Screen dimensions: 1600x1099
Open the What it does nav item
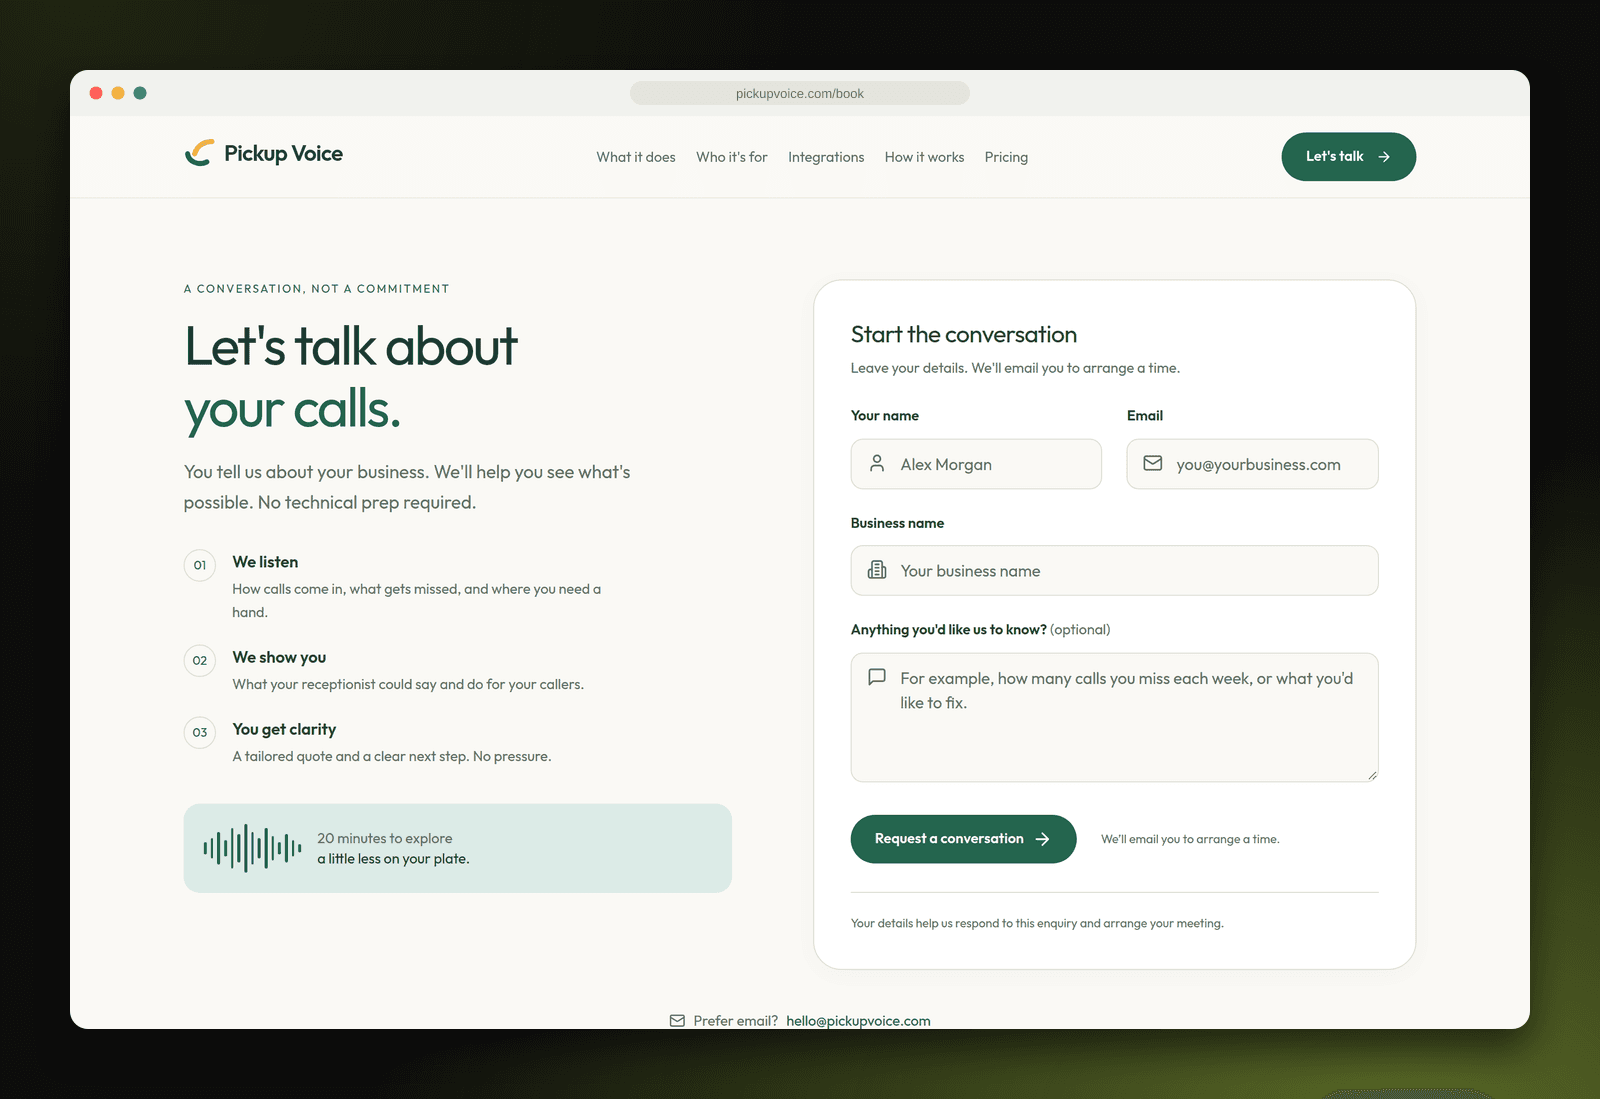click(636, 157)
